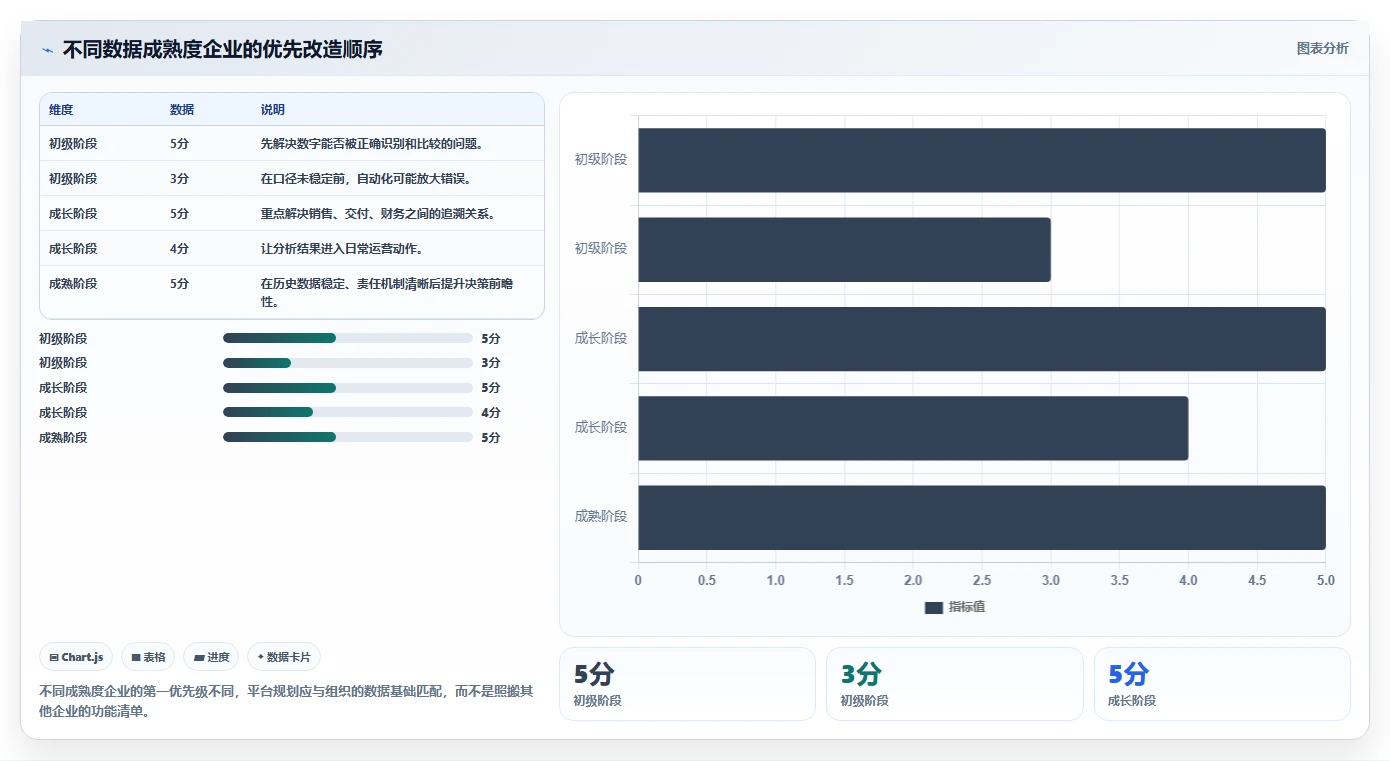Click the 初级阶段 progress bar showing 3分
The width and height of the screenshot is (1390, 761).
pos(348,363)
